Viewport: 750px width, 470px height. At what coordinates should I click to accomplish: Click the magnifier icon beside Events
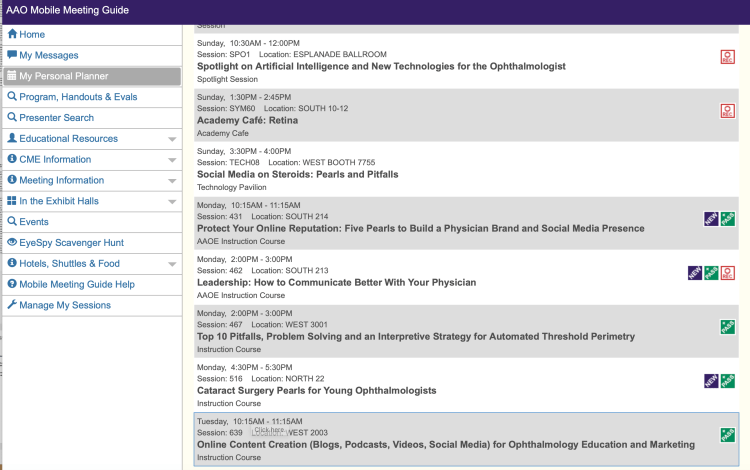12,221
